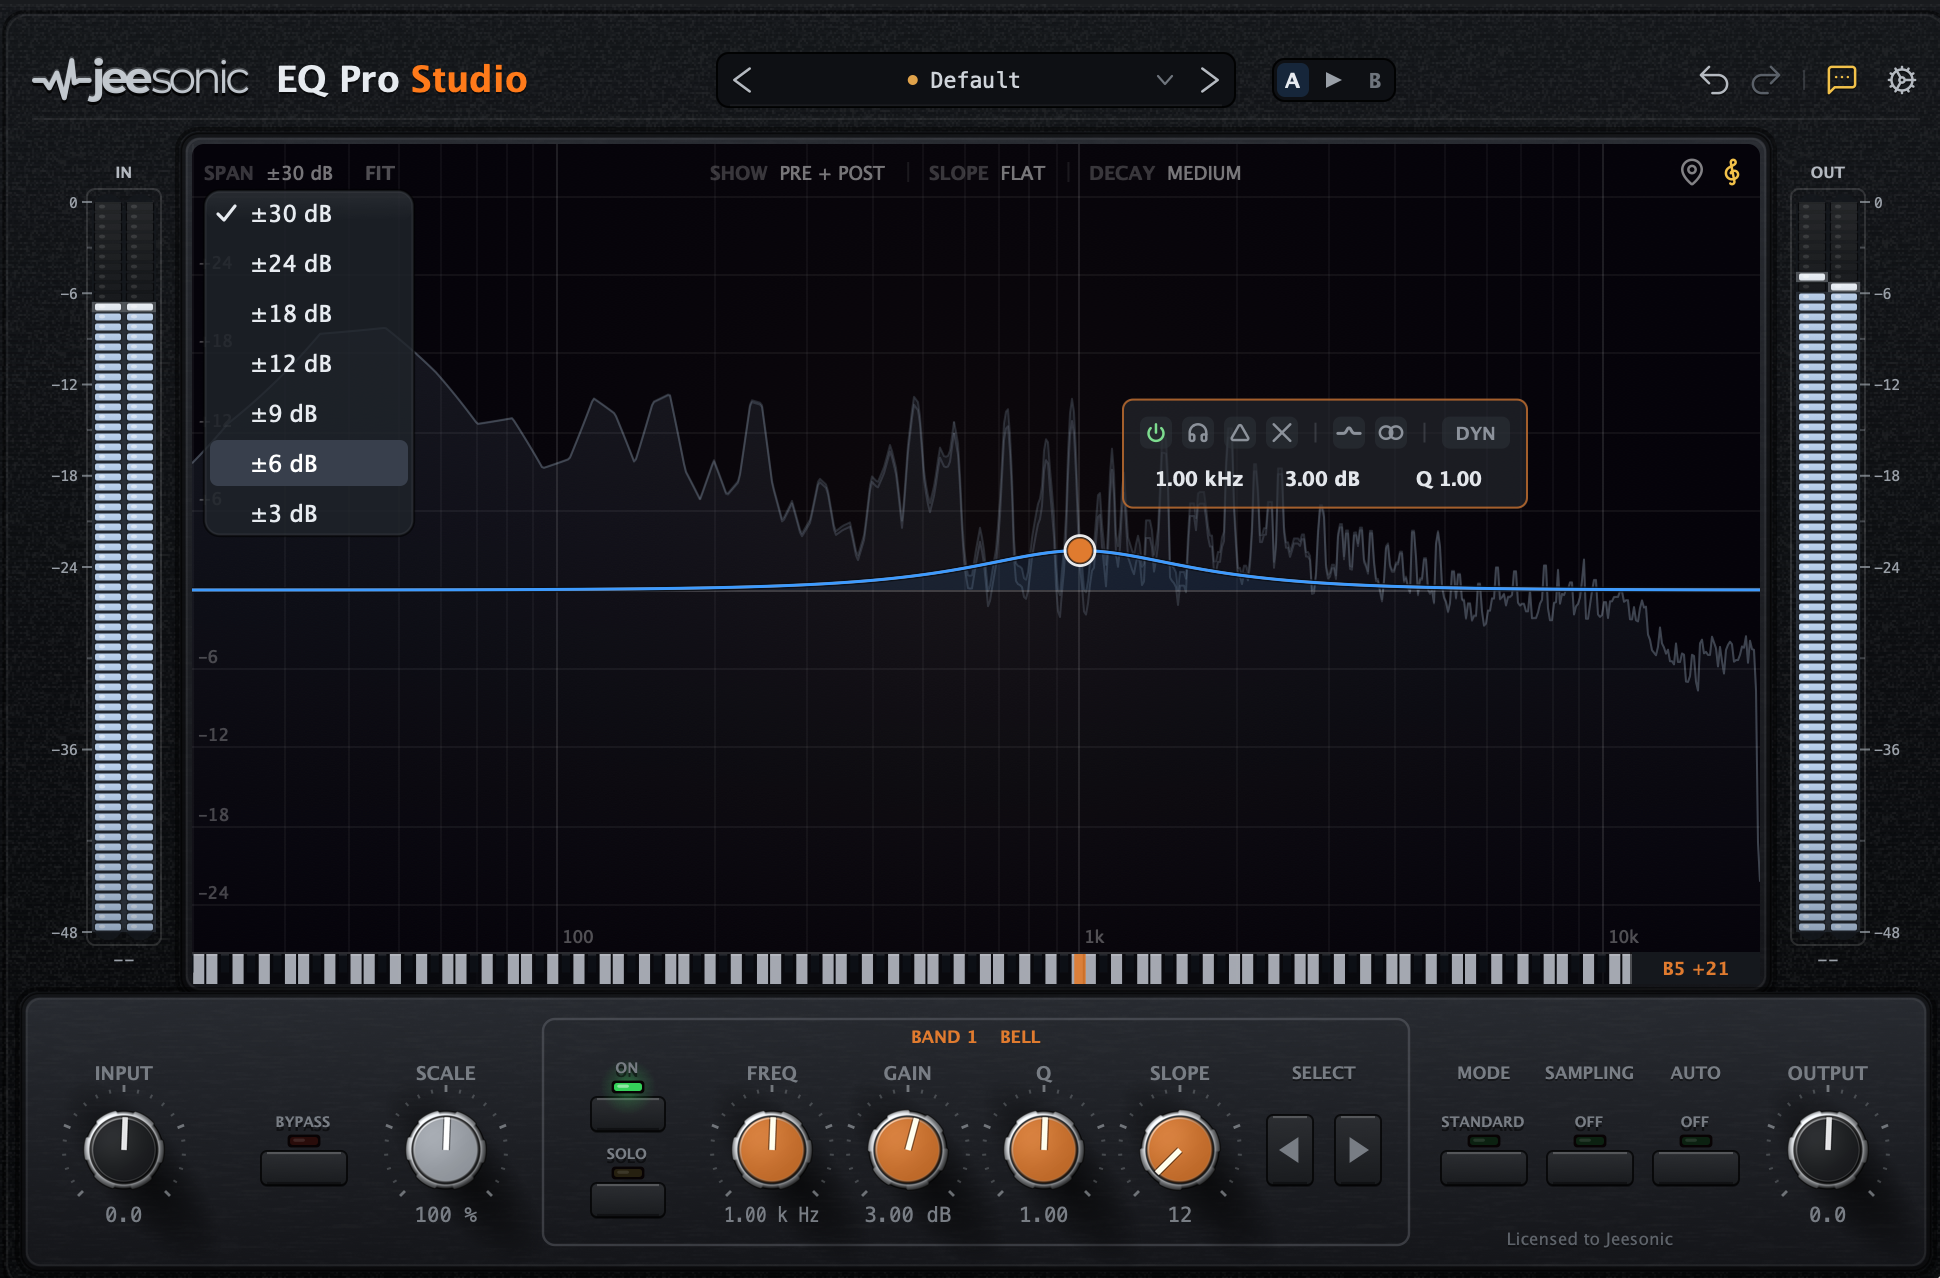Select the next band with right arrow
The height and width of the screenshot is (1278, 1940).
[1357, 1150]
